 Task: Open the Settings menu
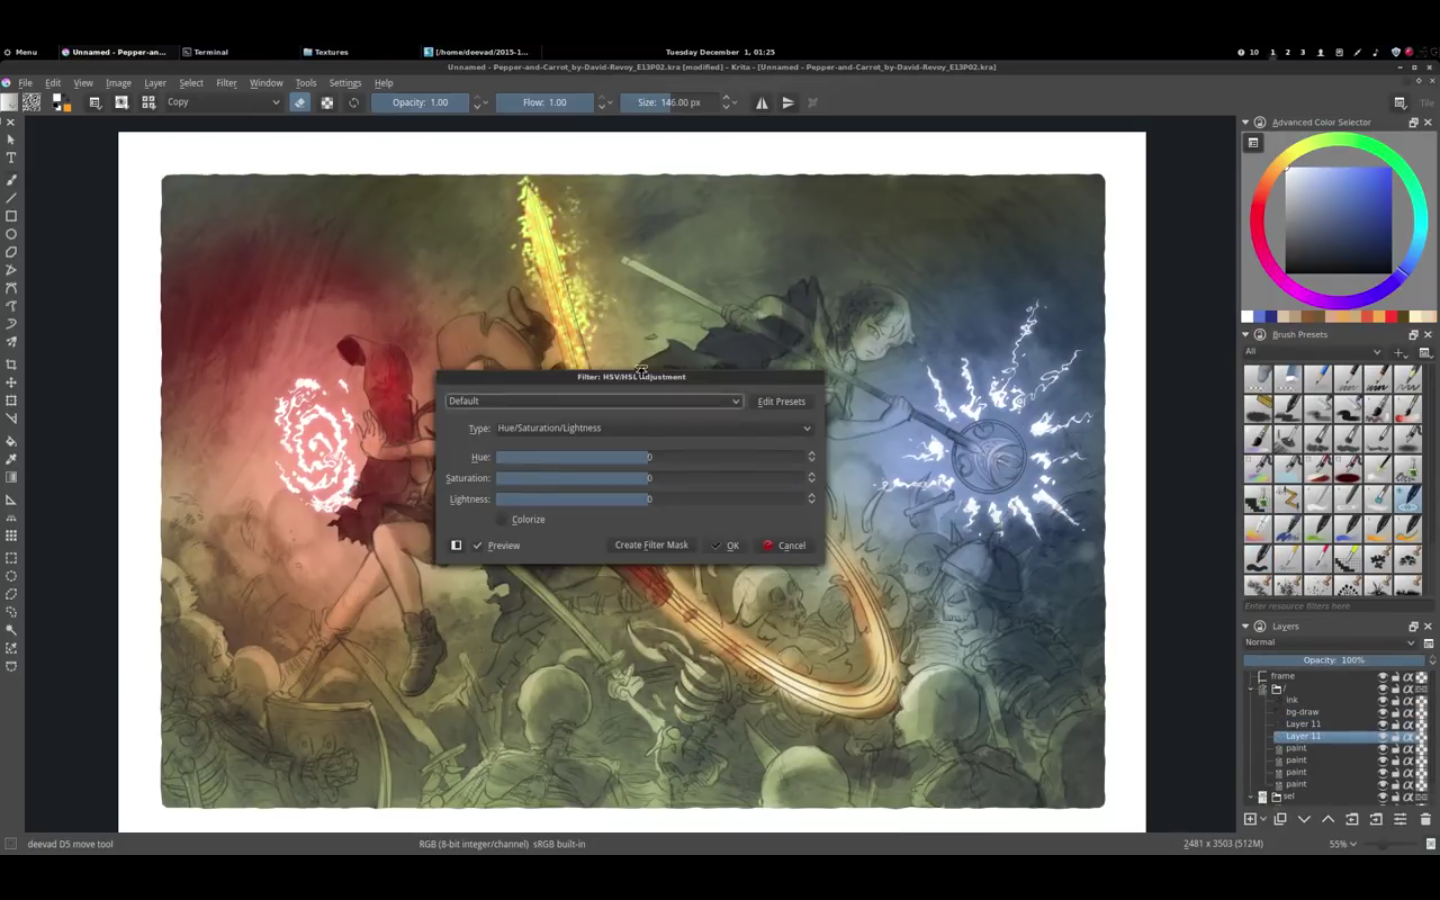[345, 83]
